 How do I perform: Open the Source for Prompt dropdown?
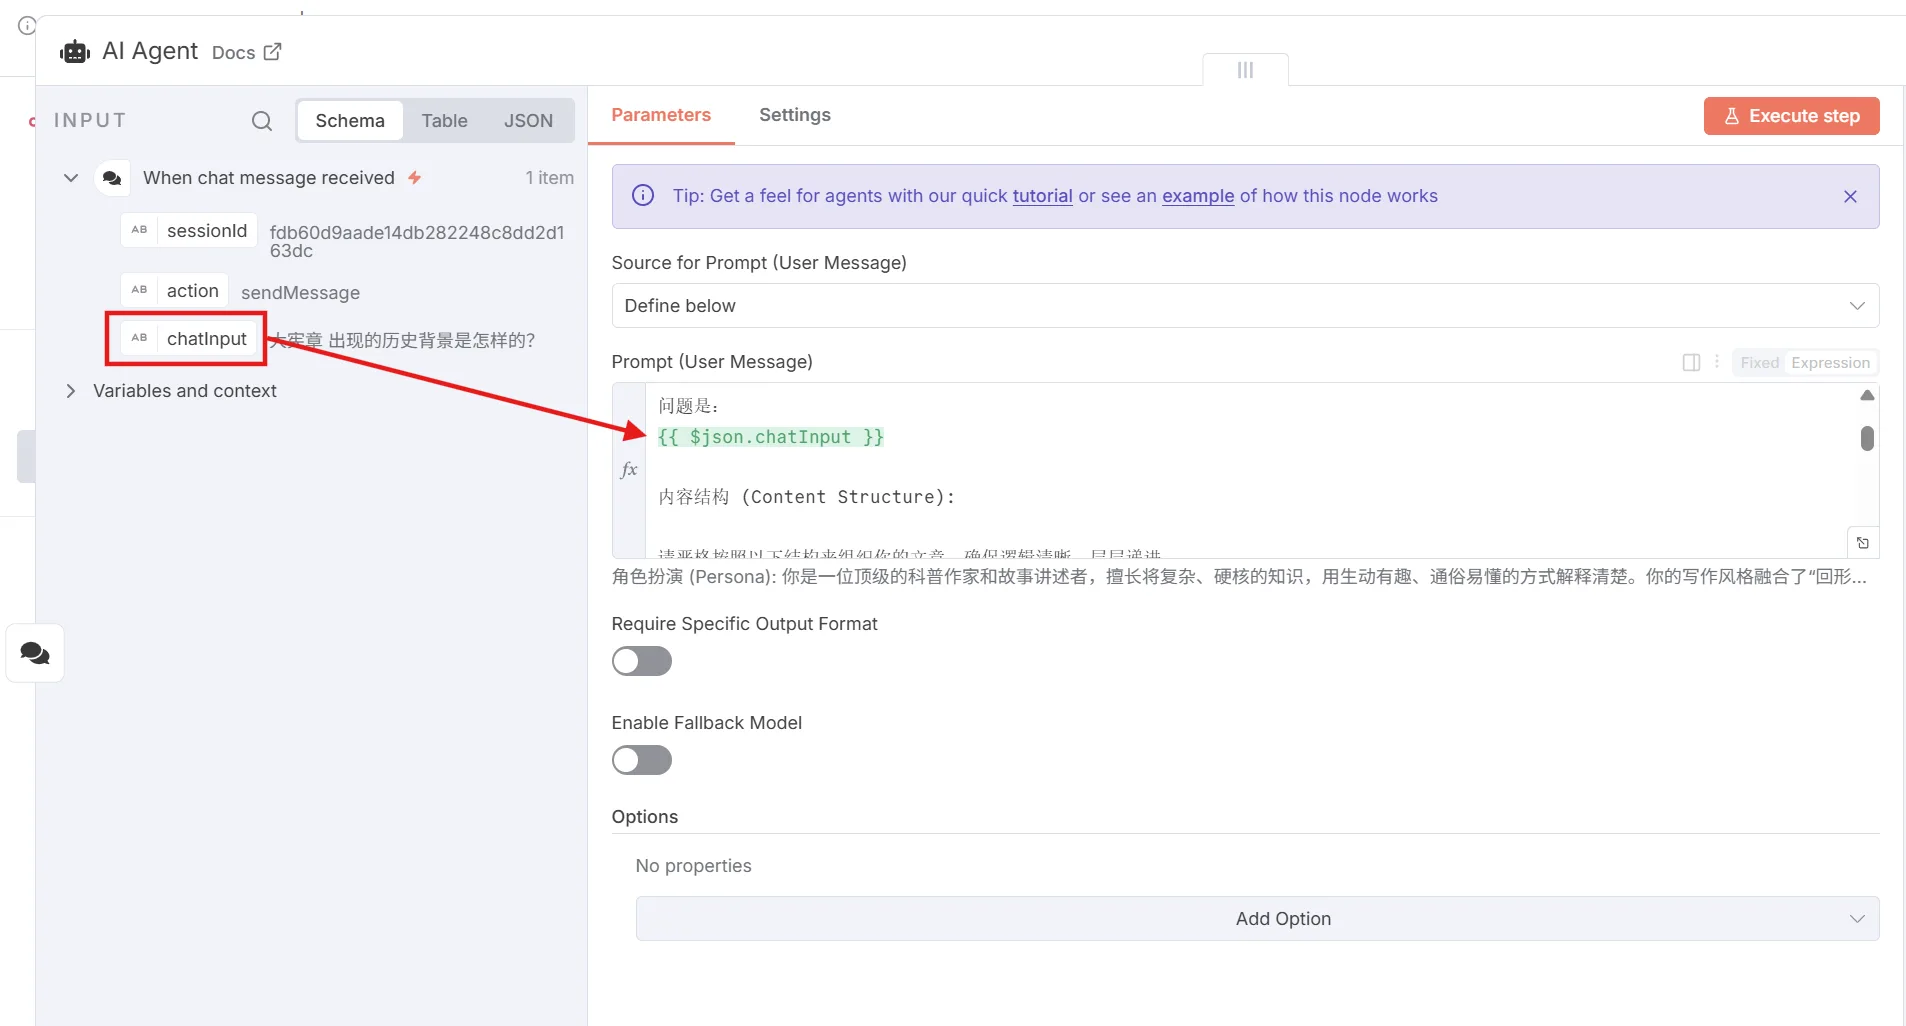[x=1245, y=306]
